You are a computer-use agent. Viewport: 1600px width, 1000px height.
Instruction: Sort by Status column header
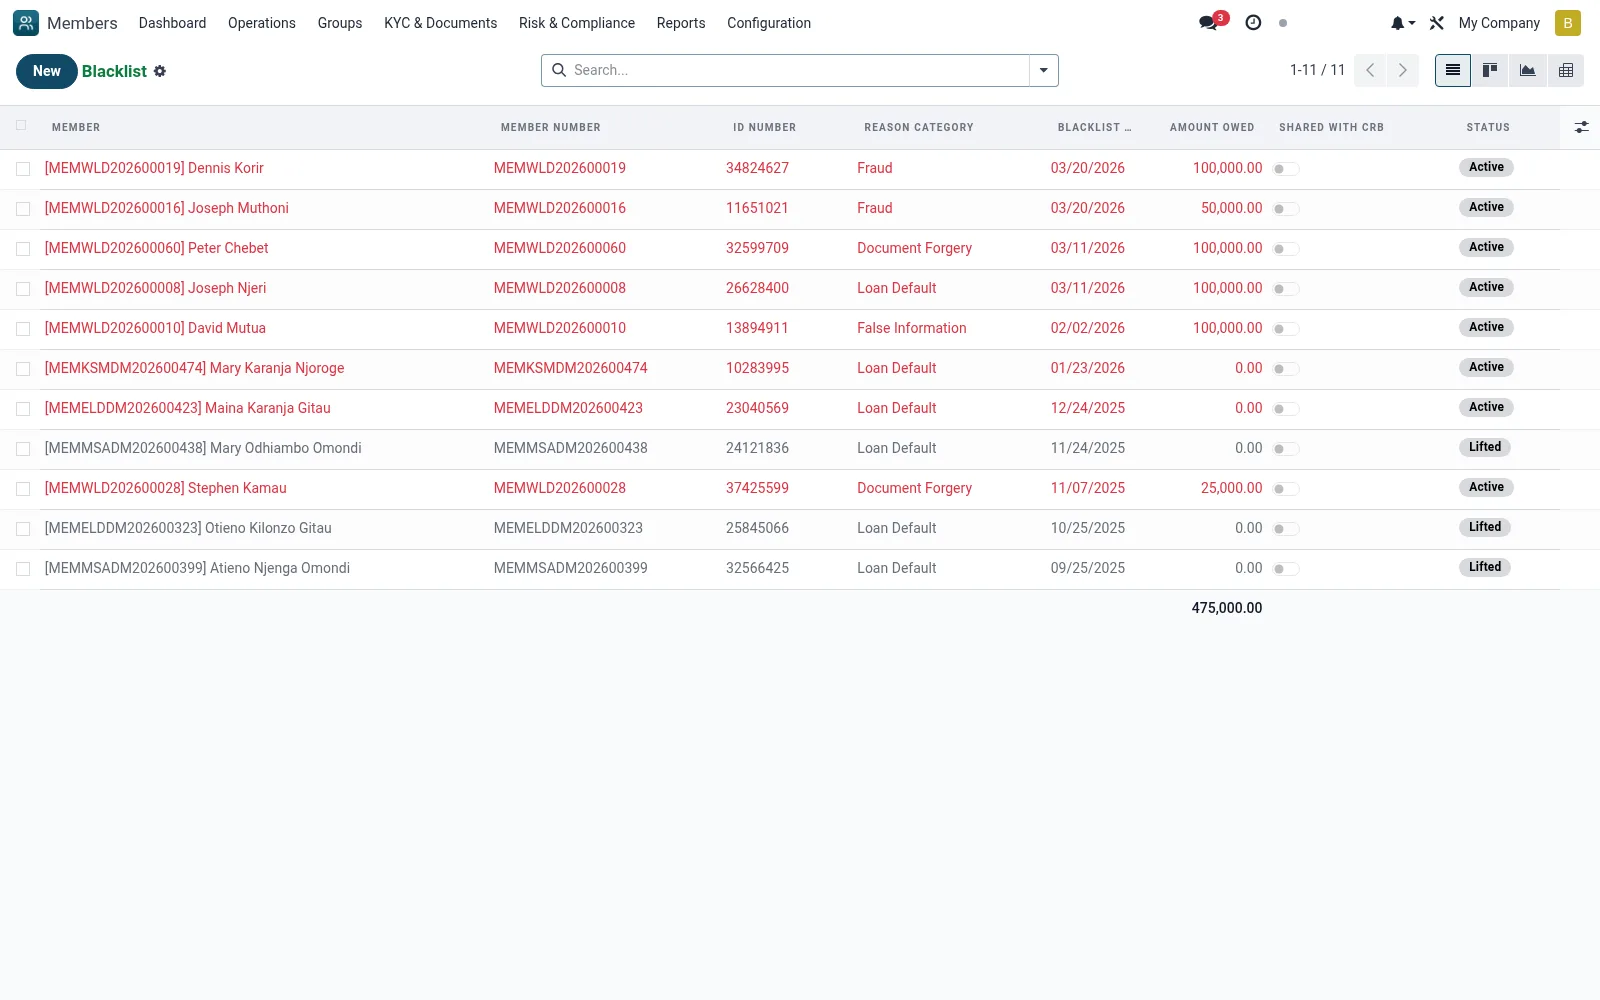(1488, 127)
